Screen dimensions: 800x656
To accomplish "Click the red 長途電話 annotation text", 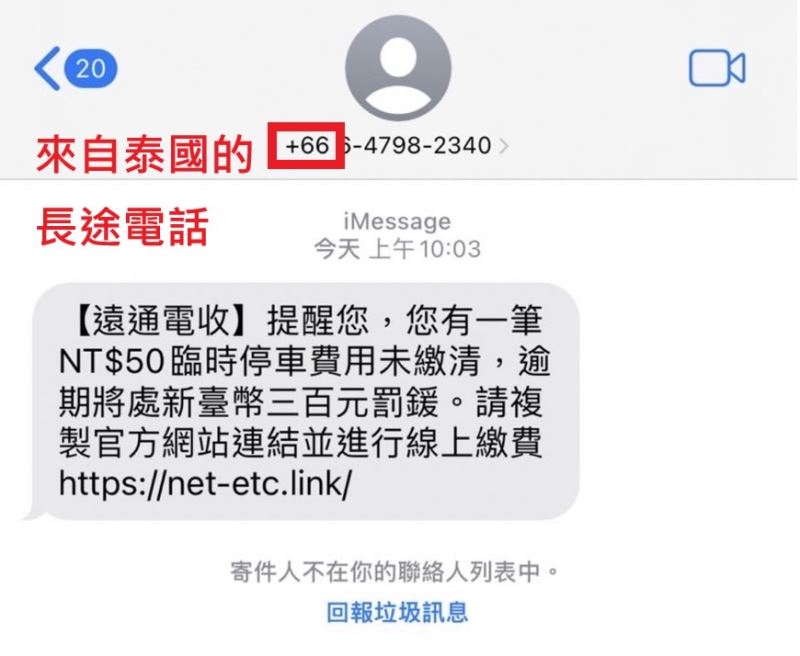I will [123, 227].
